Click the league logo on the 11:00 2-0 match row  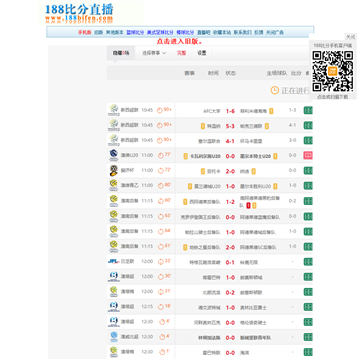point(113,170)
